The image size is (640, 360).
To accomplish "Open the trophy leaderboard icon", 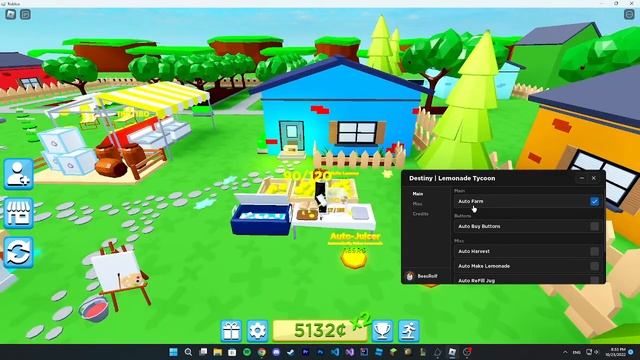I will point(382,331).
